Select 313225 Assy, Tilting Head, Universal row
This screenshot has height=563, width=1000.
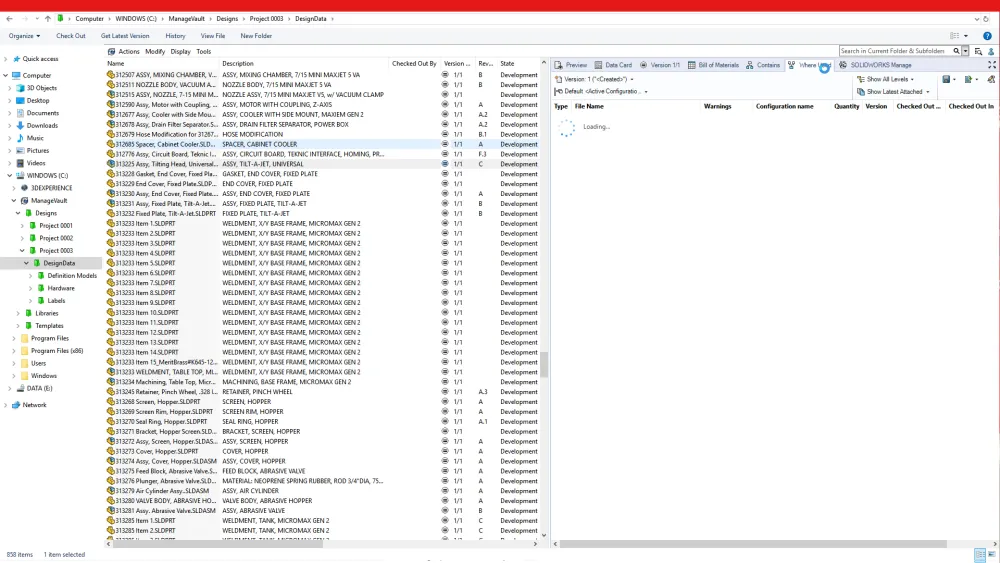coord(323,164)
